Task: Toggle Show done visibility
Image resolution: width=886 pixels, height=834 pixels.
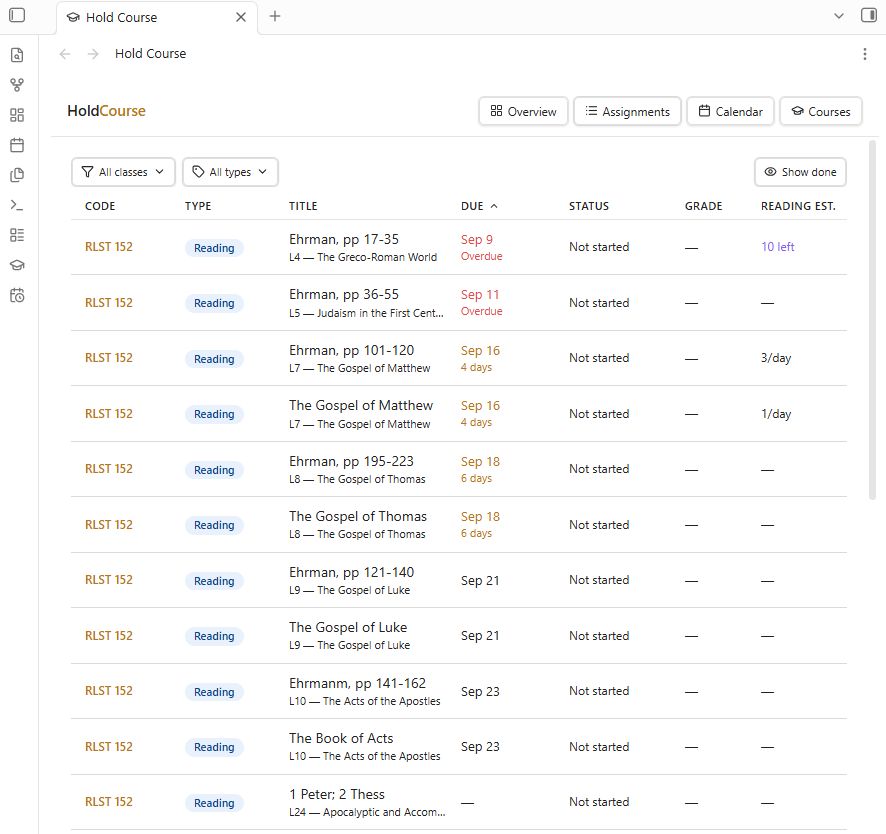Action: (x=800, y=172)
